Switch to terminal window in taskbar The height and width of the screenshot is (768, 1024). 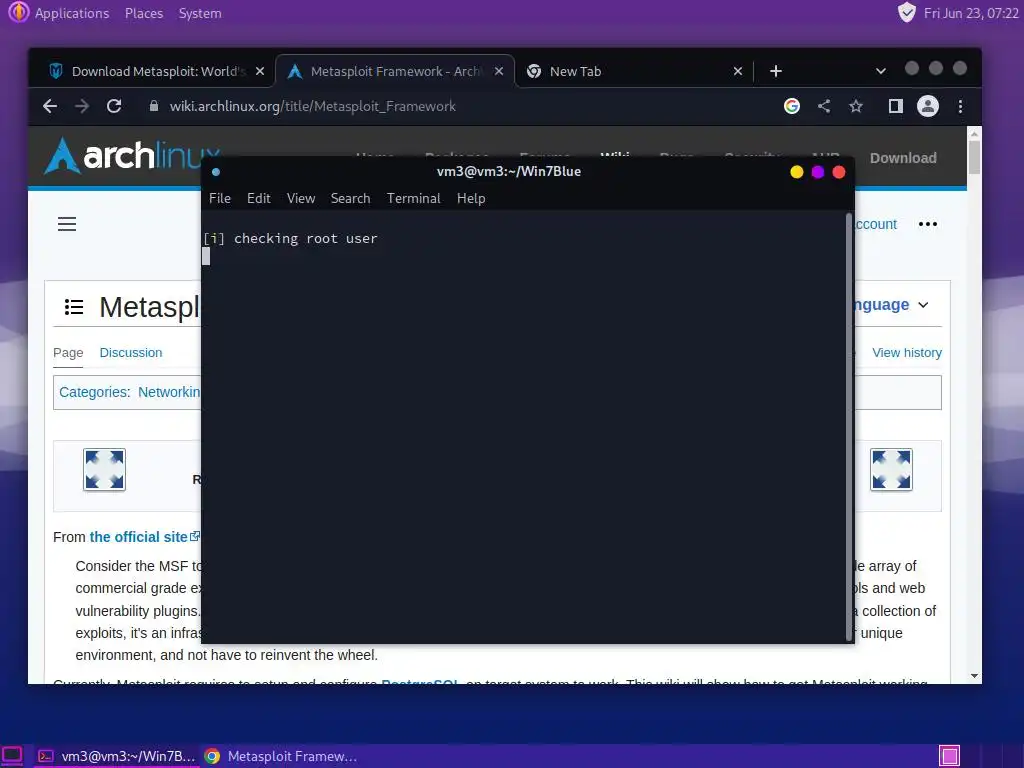coord(116,756)
